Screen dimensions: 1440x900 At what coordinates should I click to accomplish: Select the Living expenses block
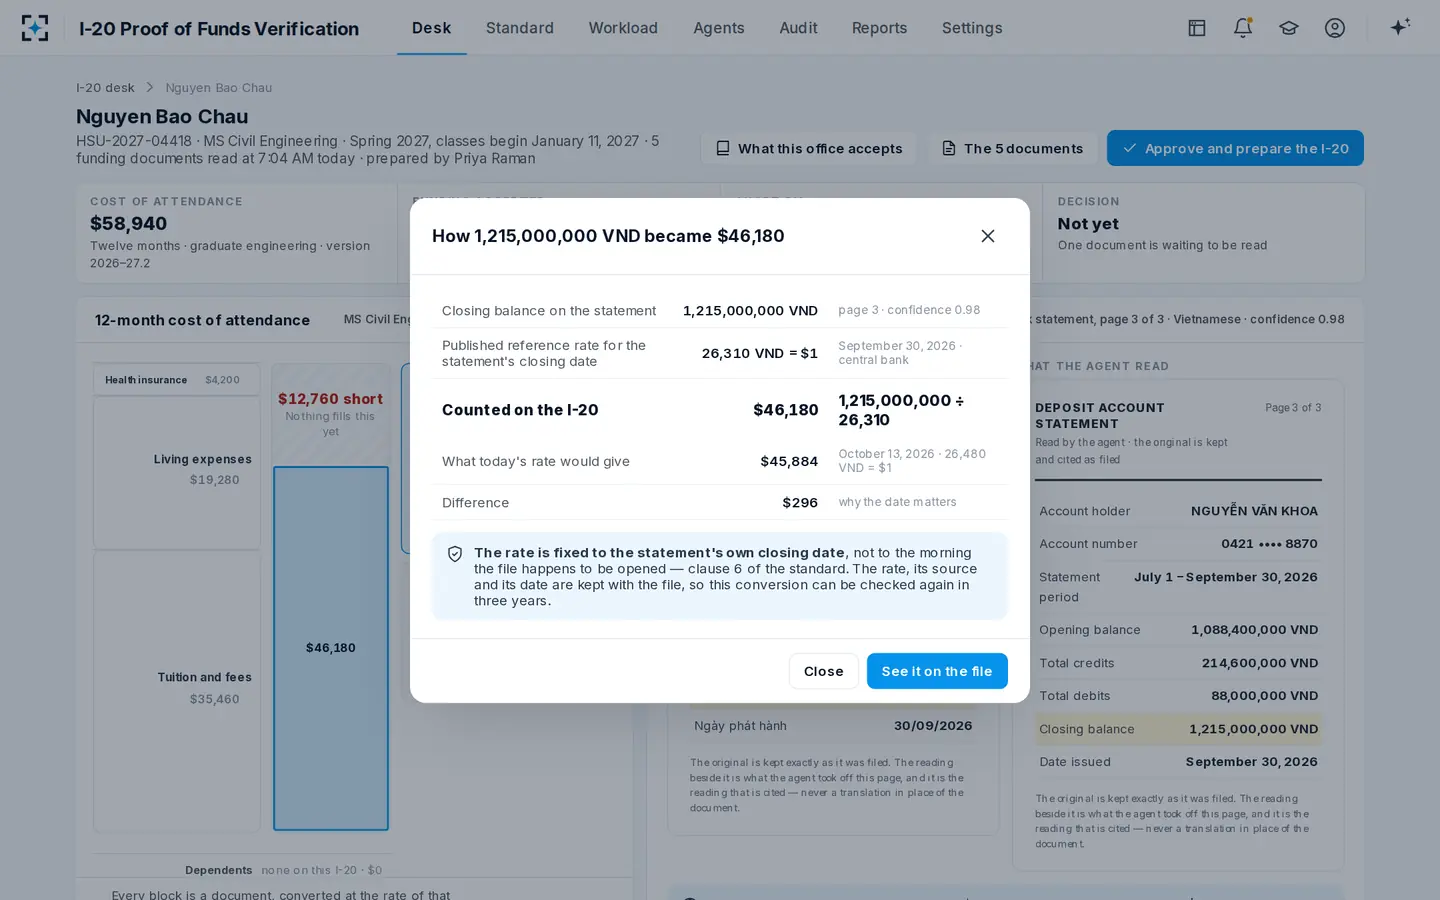click(177, 472)
